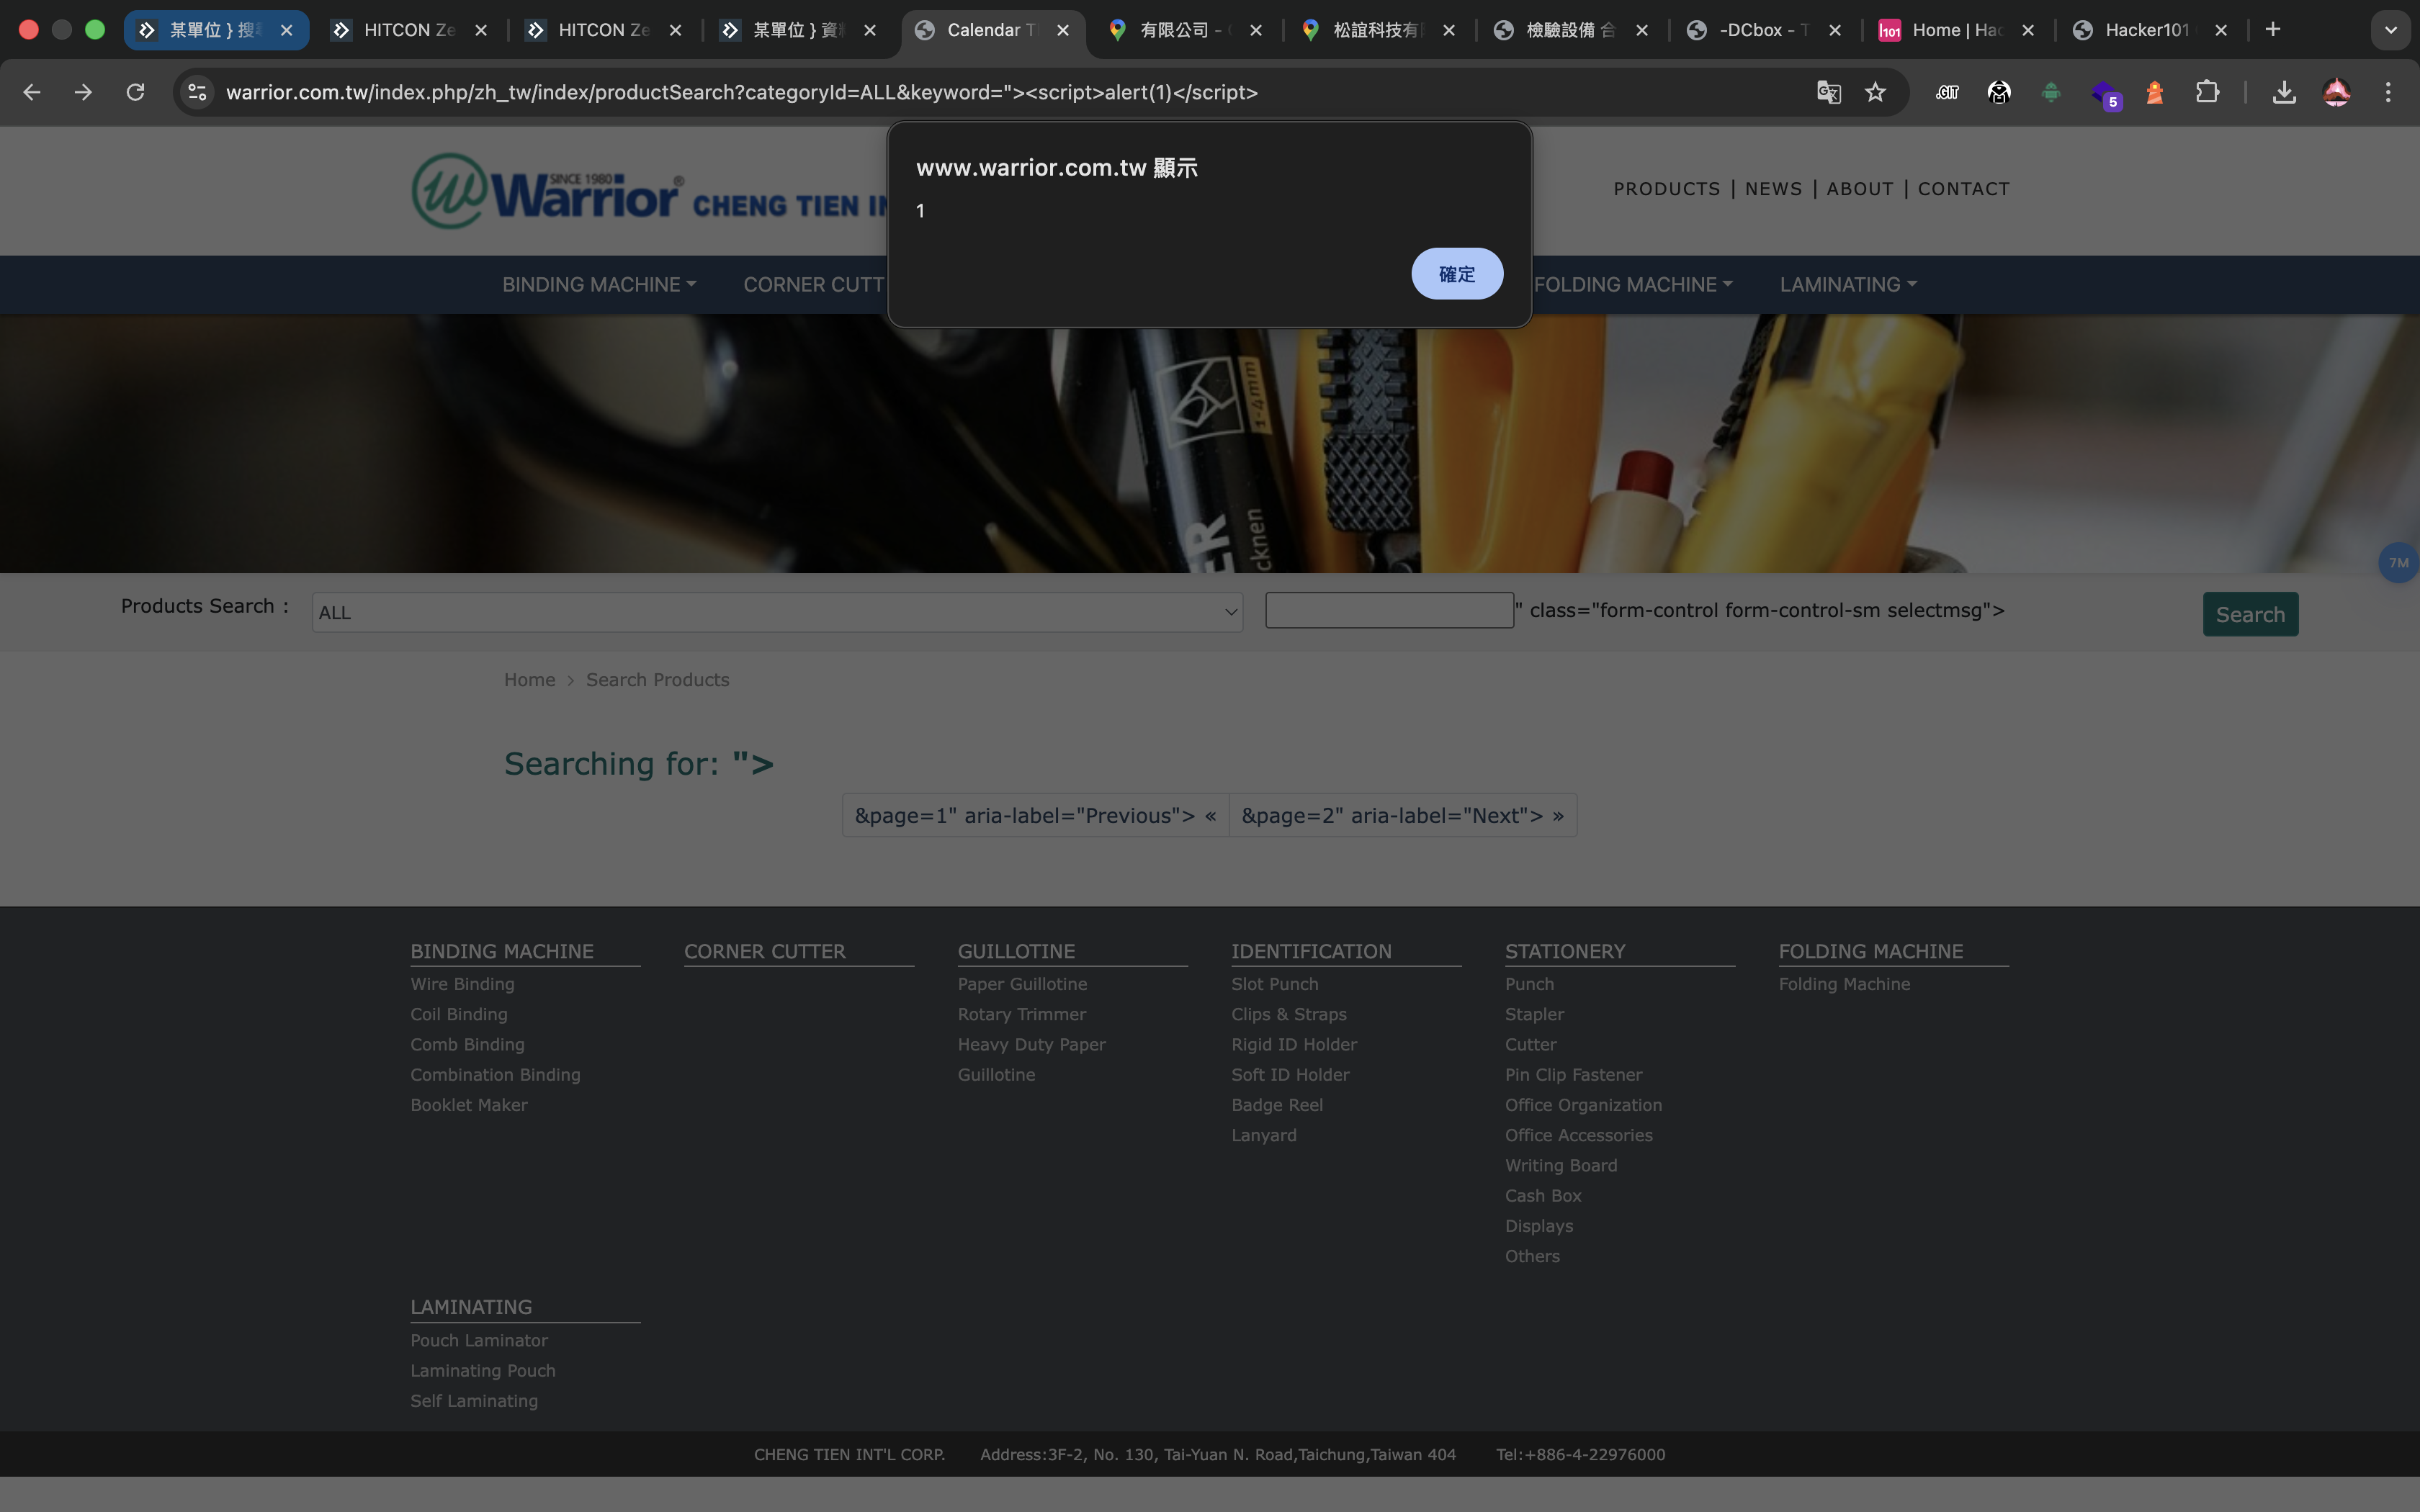Open NEWS in top navigation

pos(1773,189)
